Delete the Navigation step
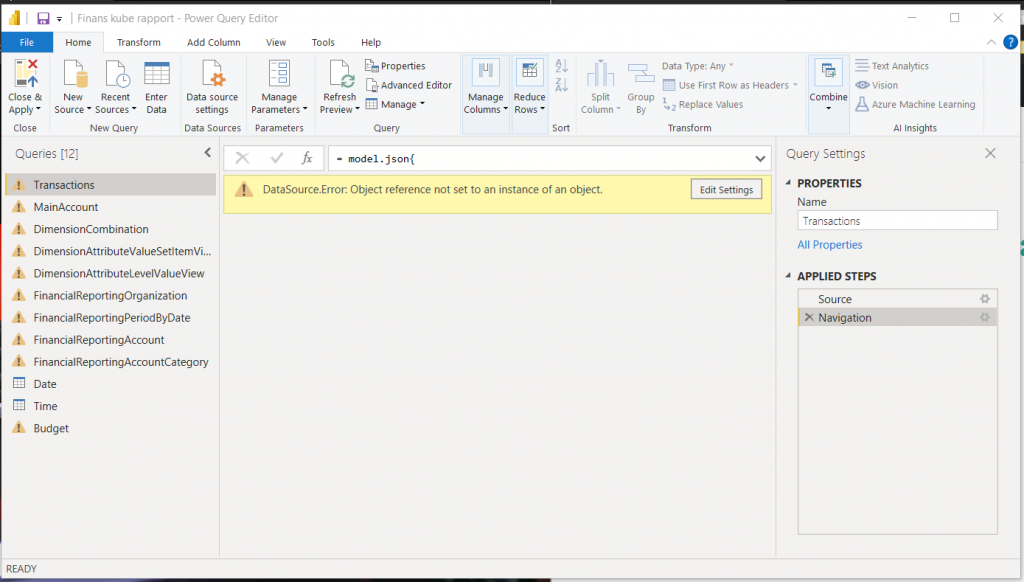Viewport: 1024px width, 582px height. [x=809, y=317]
